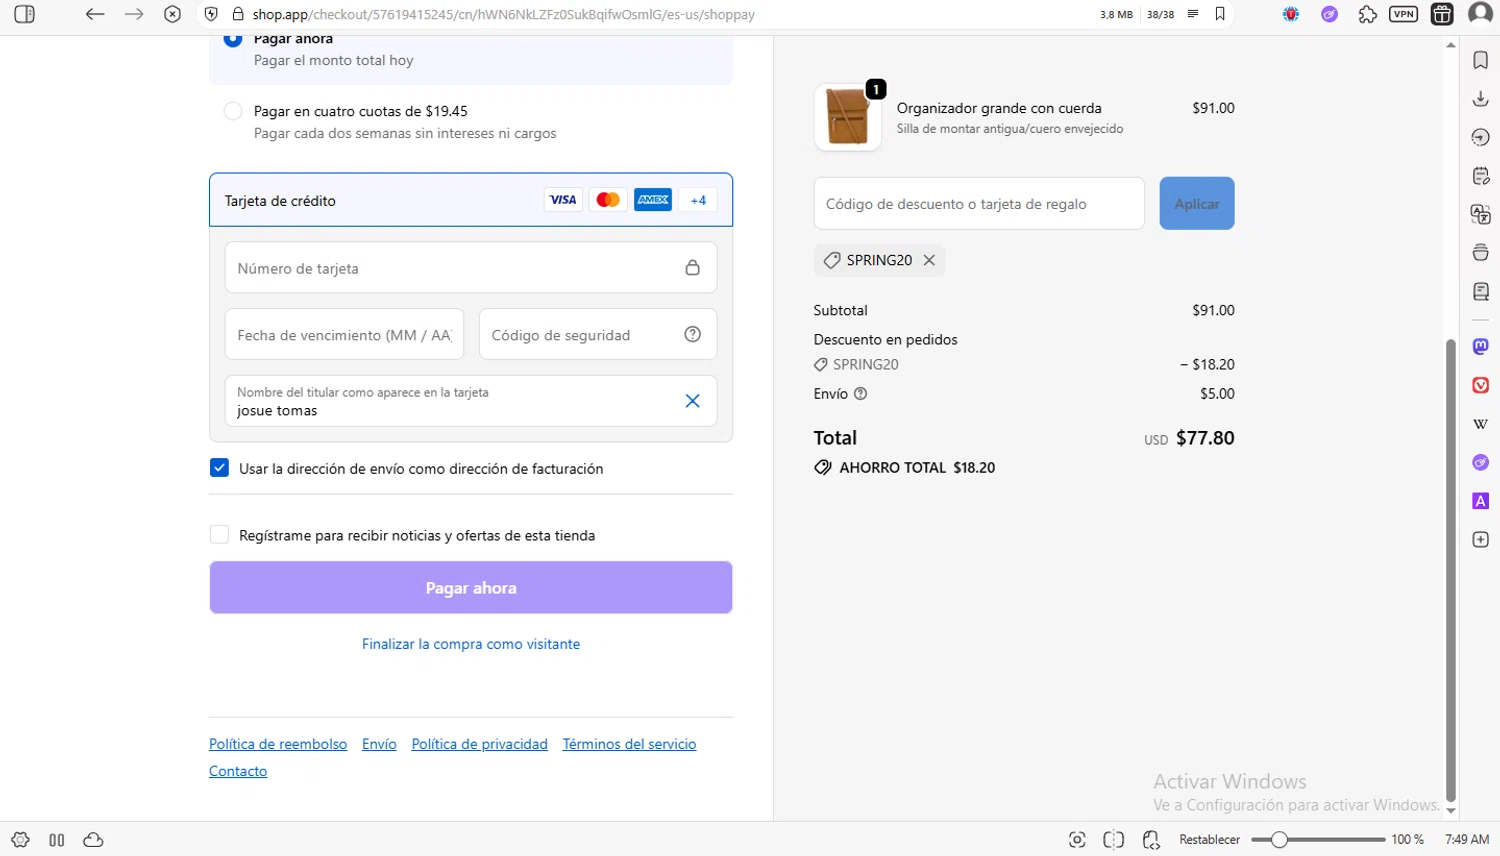The width and height of the screenshot is (1500, 856).
Task: Adjust the page zoom slider
Action: click(x=1317, y=840)
